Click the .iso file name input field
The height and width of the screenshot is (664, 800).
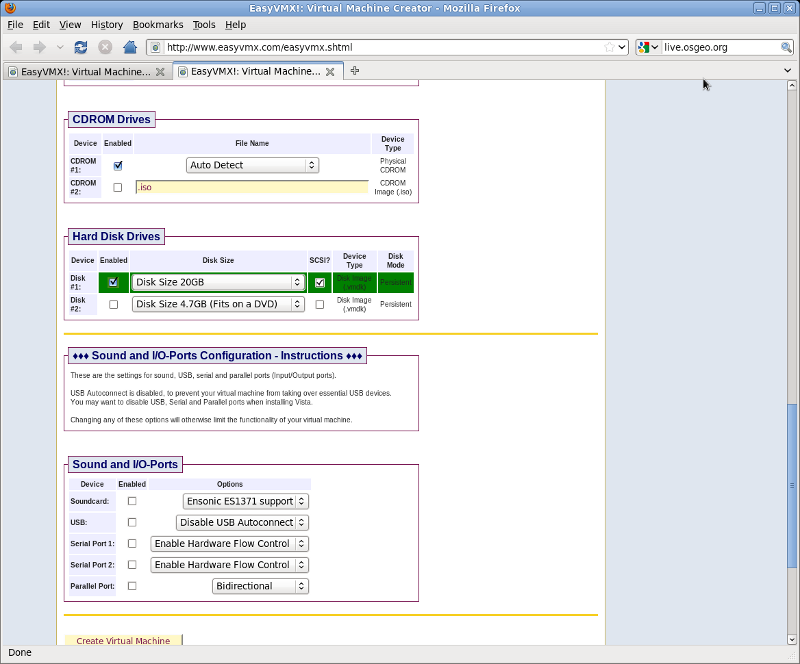point(252,187)
